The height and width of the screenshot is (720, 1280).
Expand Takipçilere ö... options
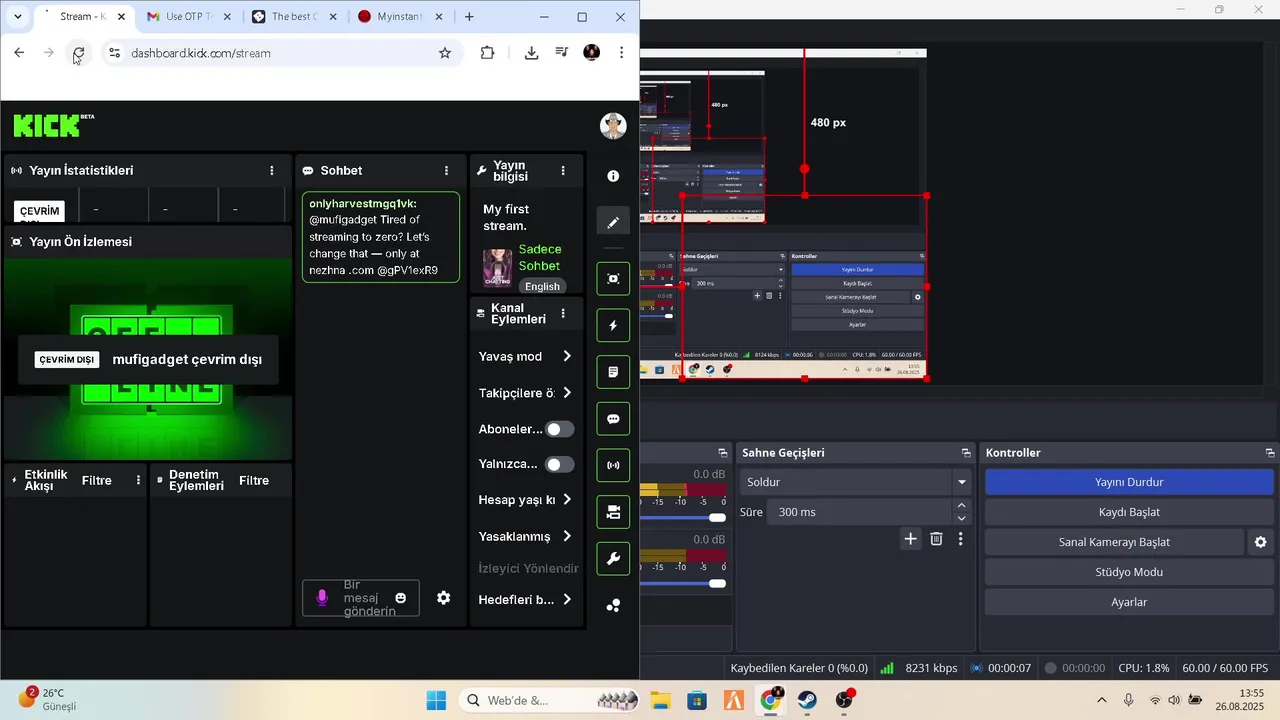click(525, 393)
